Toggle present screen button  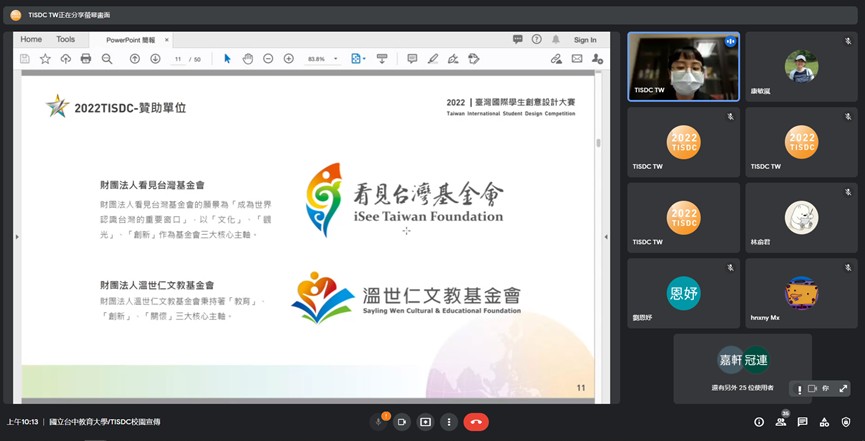(425, 422)
